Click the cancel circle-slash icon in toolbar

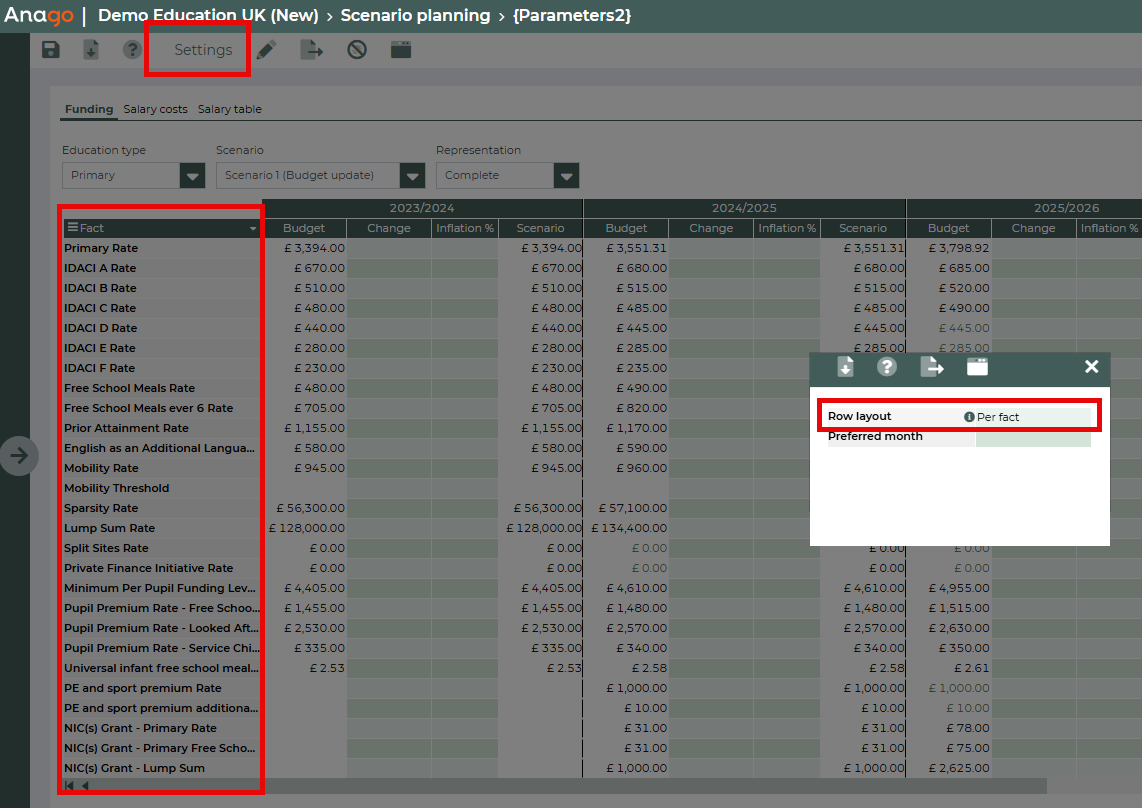[x=357, y=50]
